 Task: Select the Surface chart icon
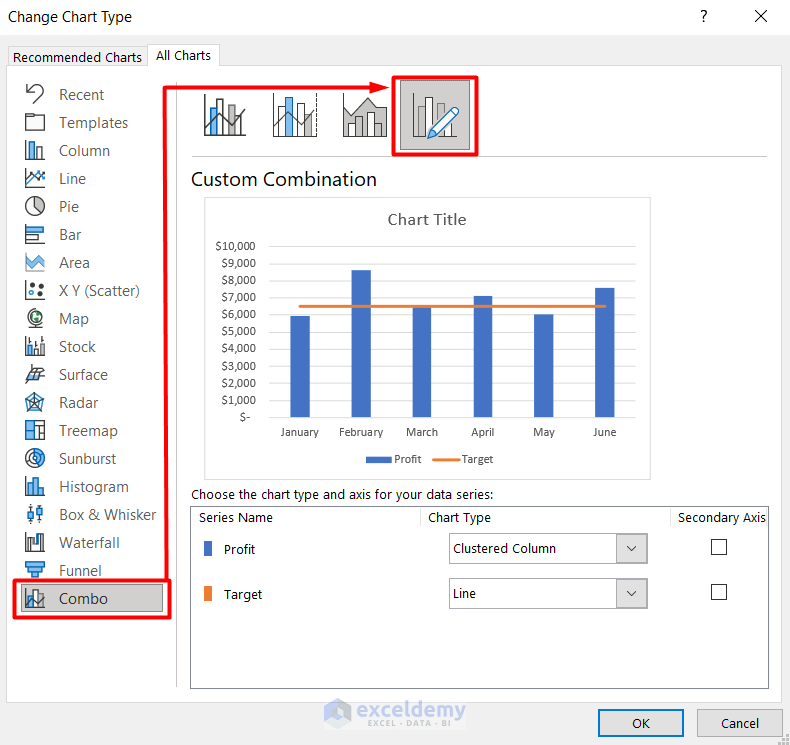click(x=35, y=374)
